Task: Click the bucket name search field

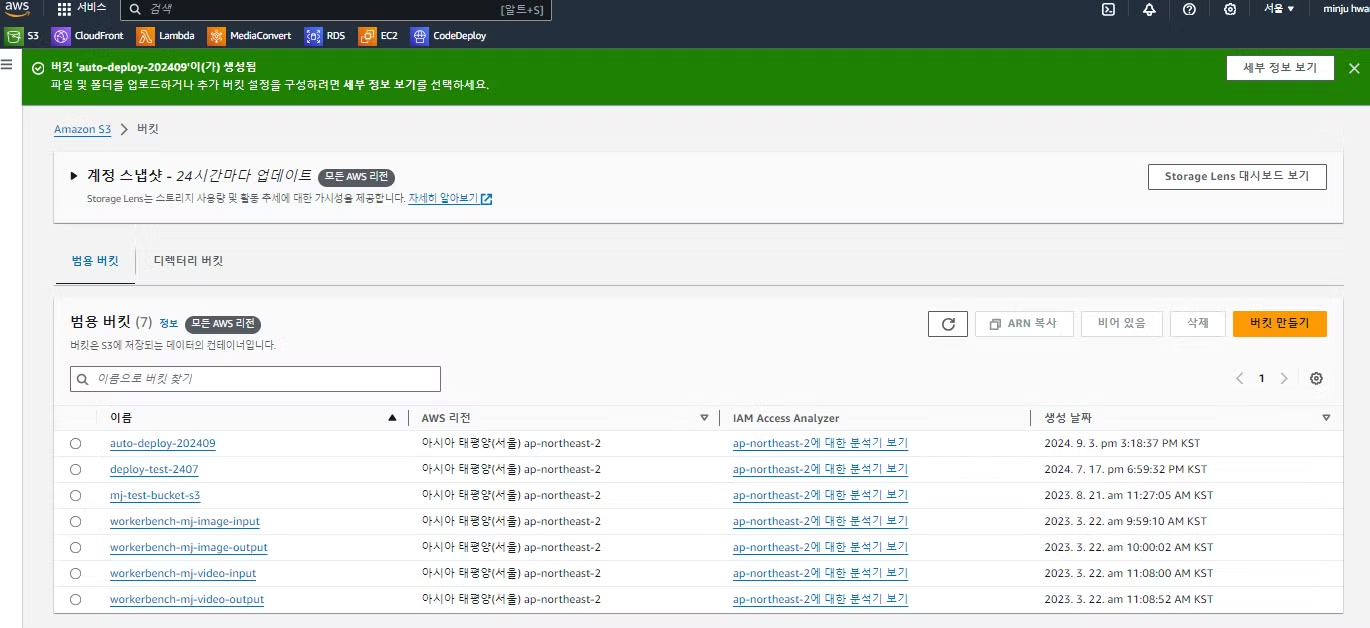Action: point(254,378)
